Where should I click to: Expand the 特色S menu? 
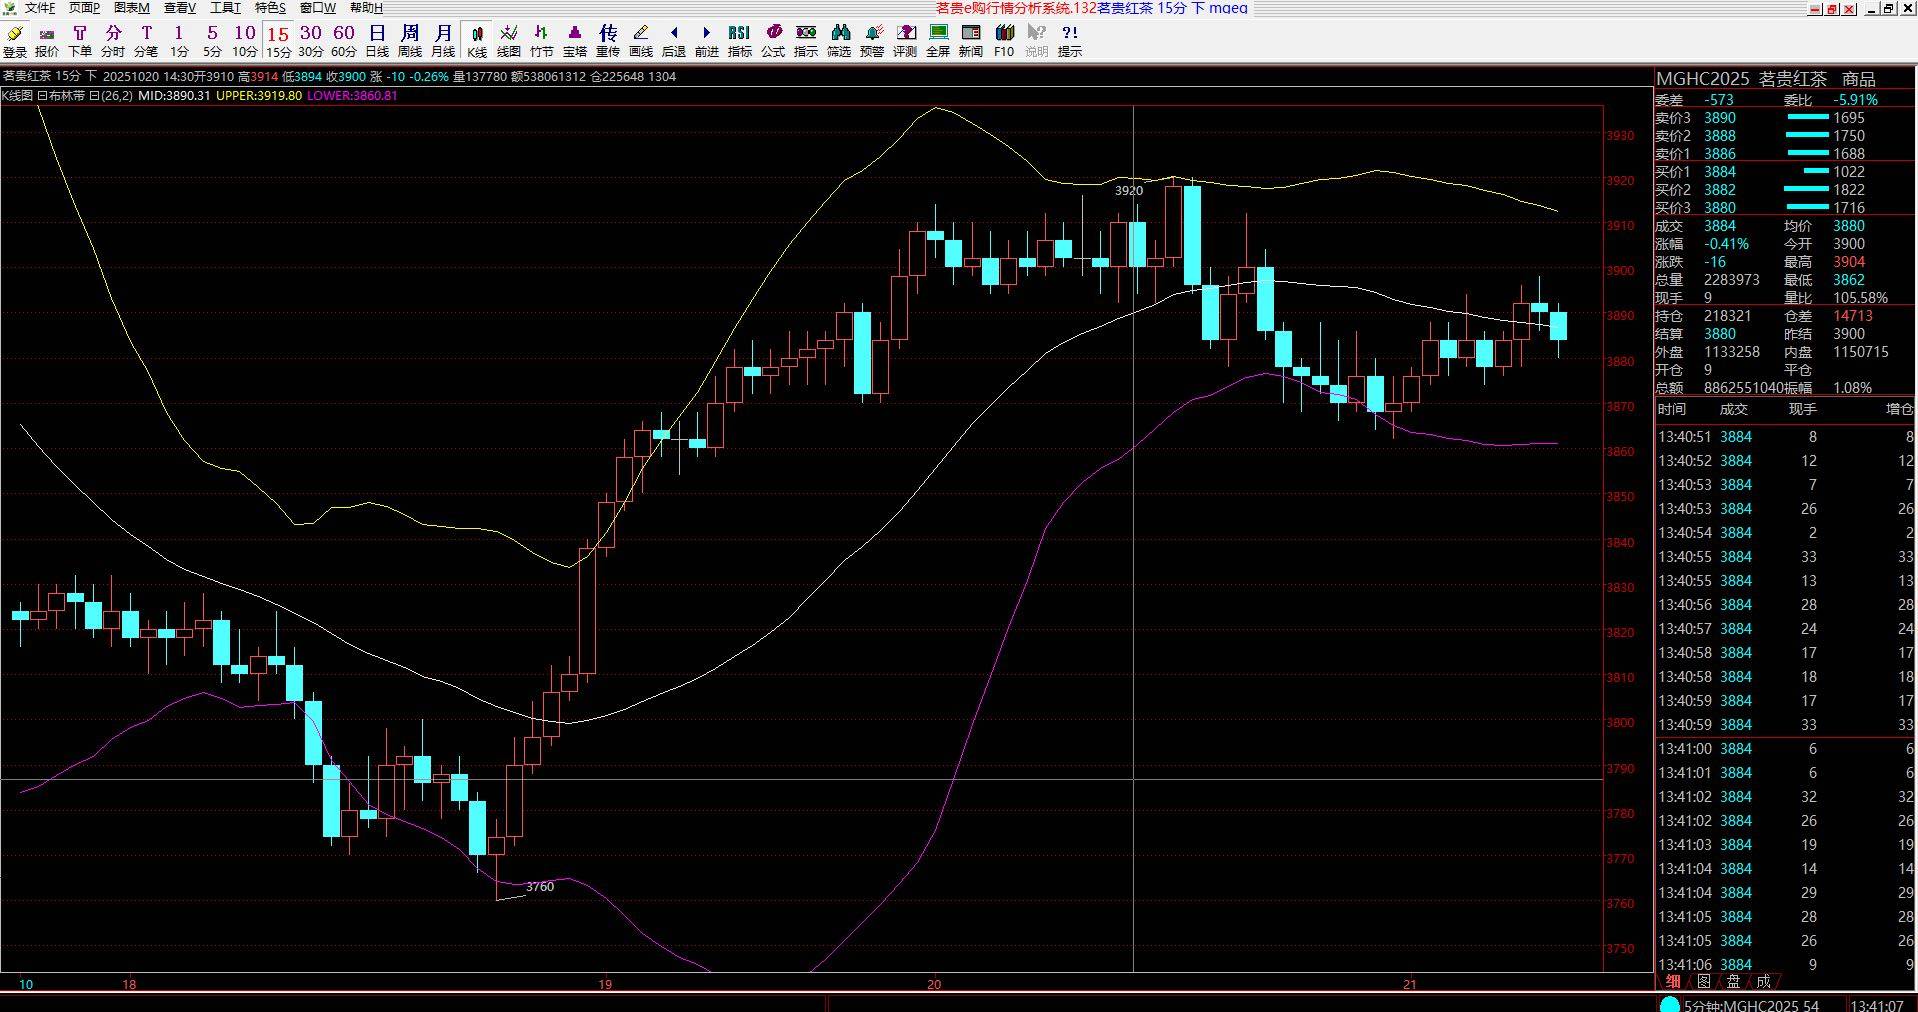click(x=270, y=8)
